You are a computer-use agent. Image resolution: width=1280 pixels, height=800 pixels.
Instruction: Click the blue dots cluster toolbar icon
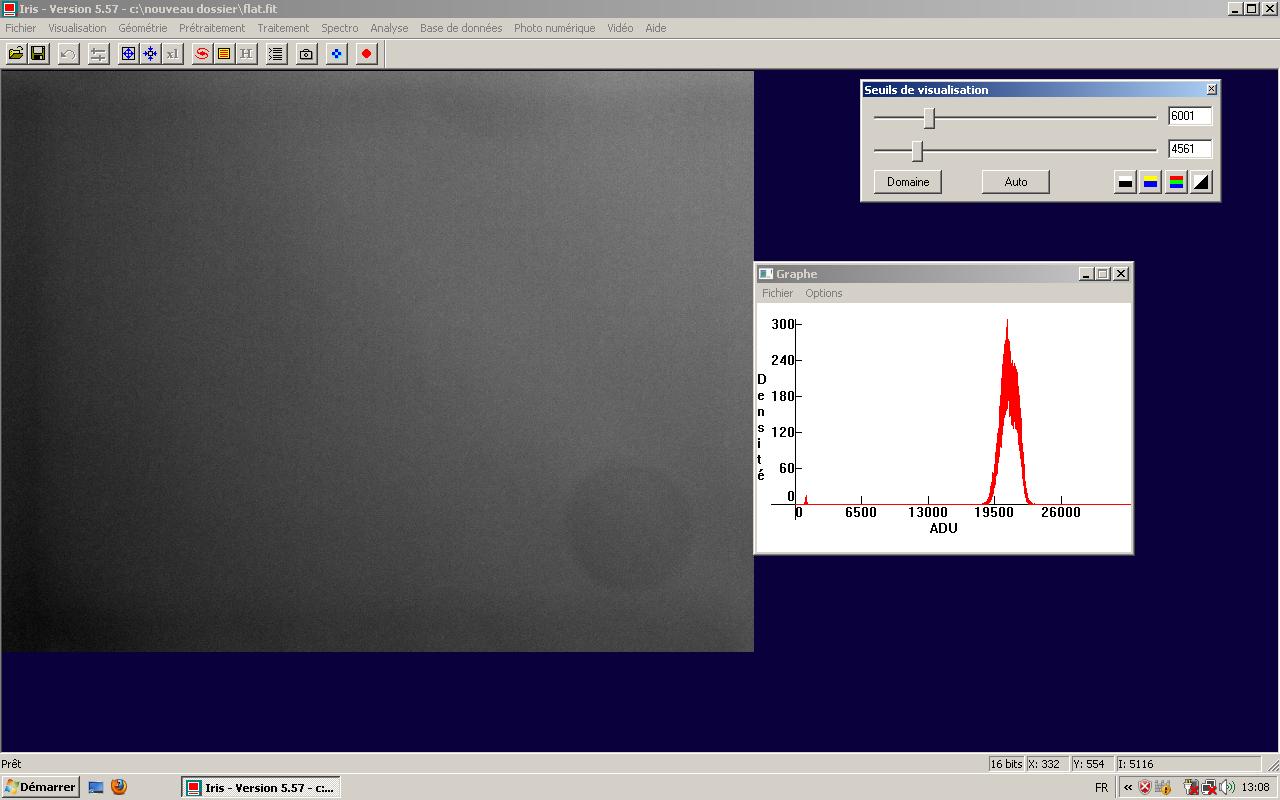(x=336, y=54)
